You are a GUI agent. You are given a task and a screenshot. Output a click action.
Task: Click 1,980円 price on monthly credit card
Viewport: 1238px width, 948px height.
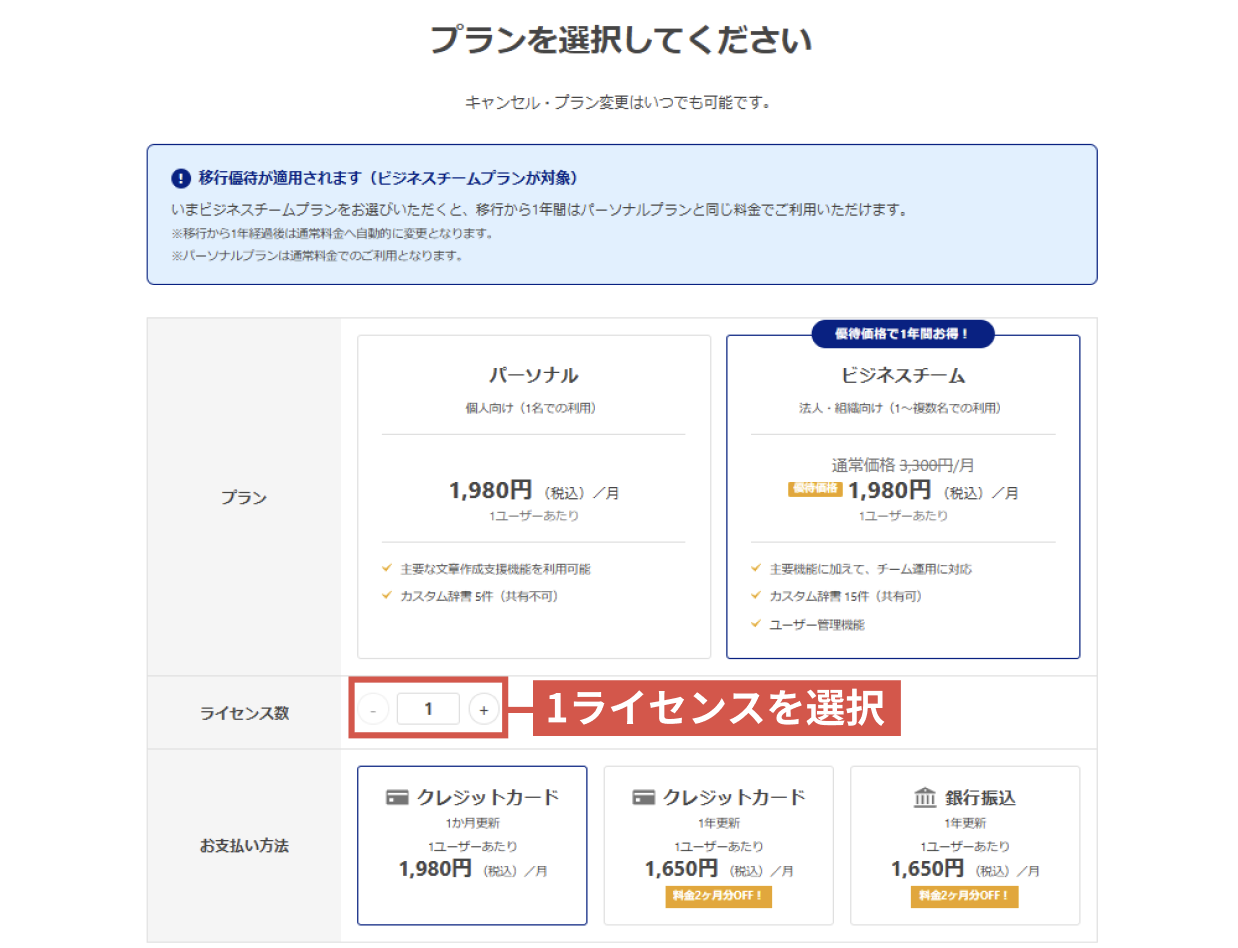435,868
